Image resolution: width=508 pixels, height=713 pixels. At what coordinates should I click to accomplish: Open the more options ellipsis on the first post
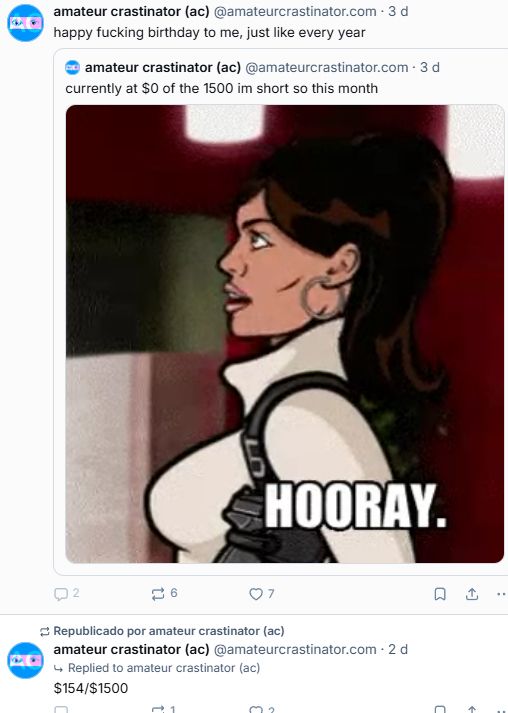click(502, 594)
